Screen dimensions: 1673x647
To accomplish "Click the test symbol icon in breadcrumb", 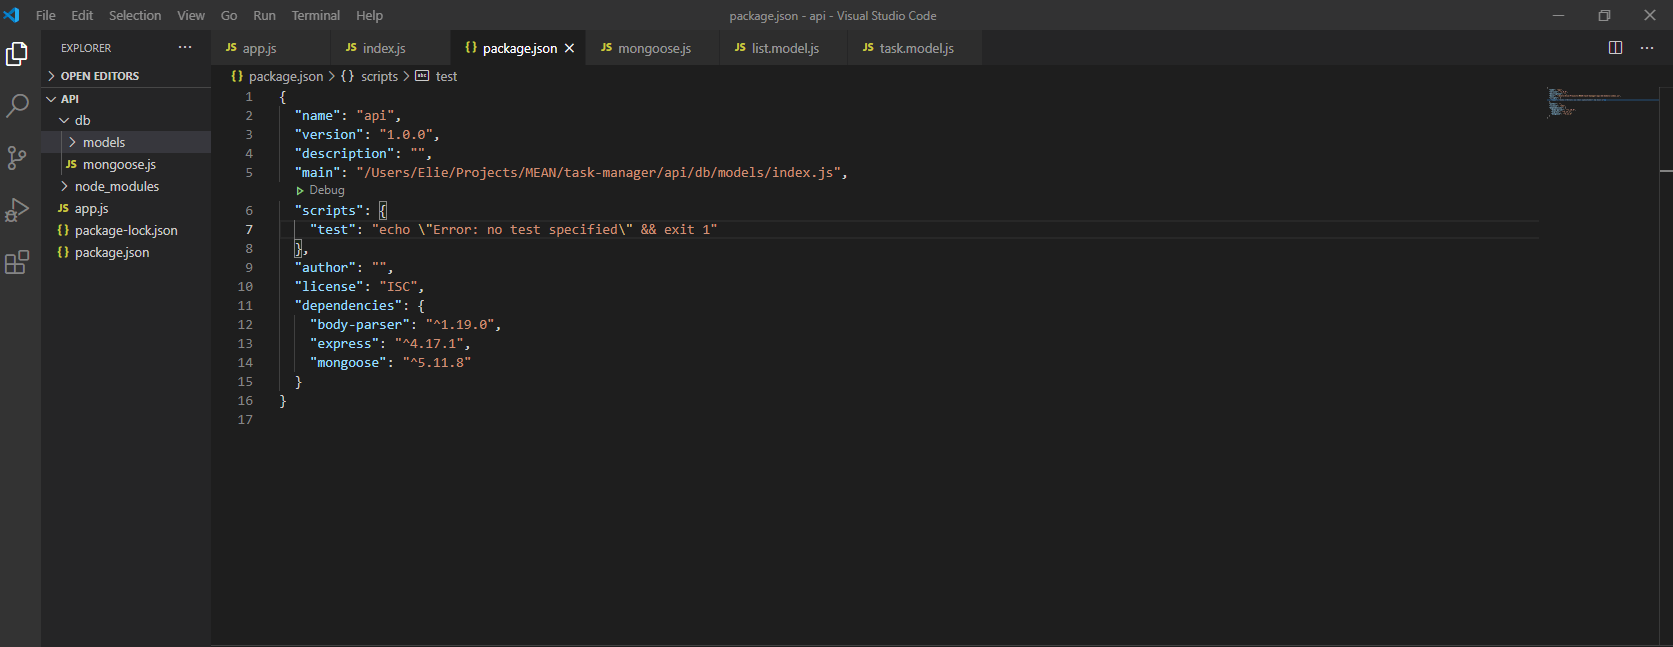I will click(x=422, y=76).
